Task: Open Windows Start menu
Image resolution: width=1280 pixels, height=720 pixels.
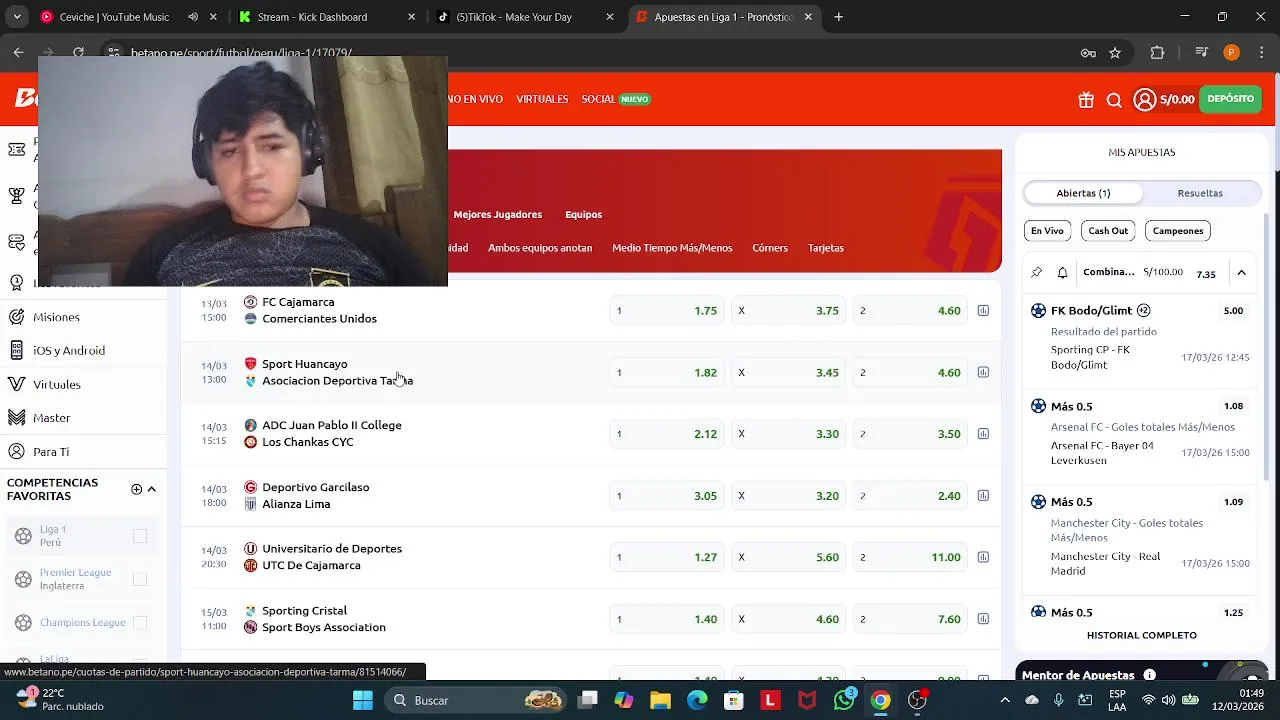Action: 363,700
